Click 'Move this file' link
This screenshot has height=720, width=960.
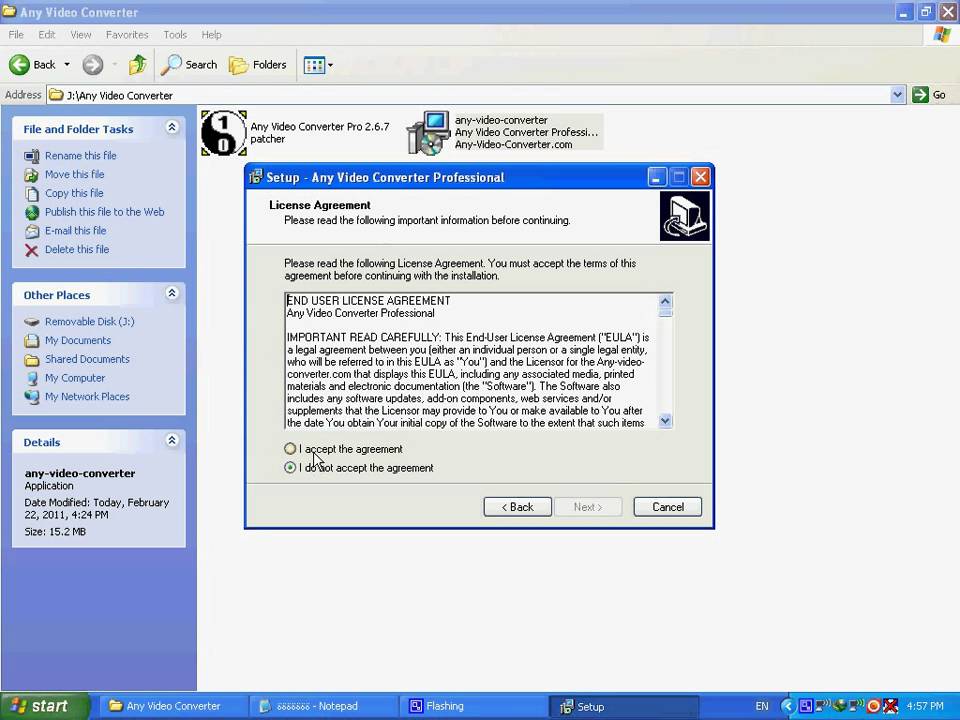tap(75, 174)
